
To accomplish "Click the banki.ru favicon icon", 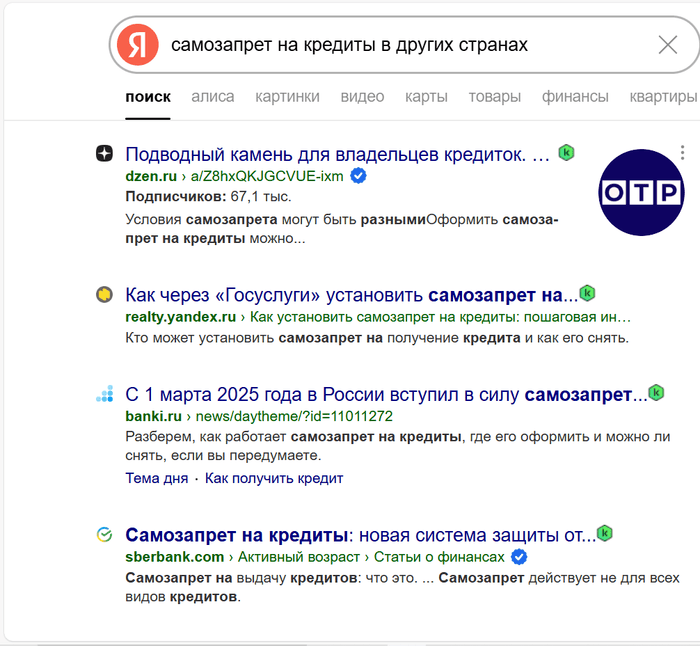I will pos(104,394).
